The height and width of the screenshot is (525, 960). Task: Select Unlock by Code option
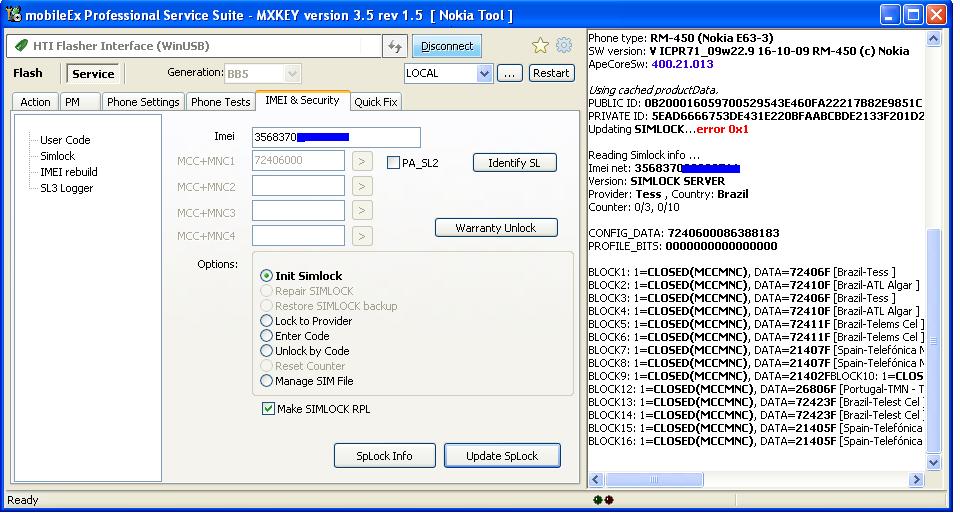266,351
